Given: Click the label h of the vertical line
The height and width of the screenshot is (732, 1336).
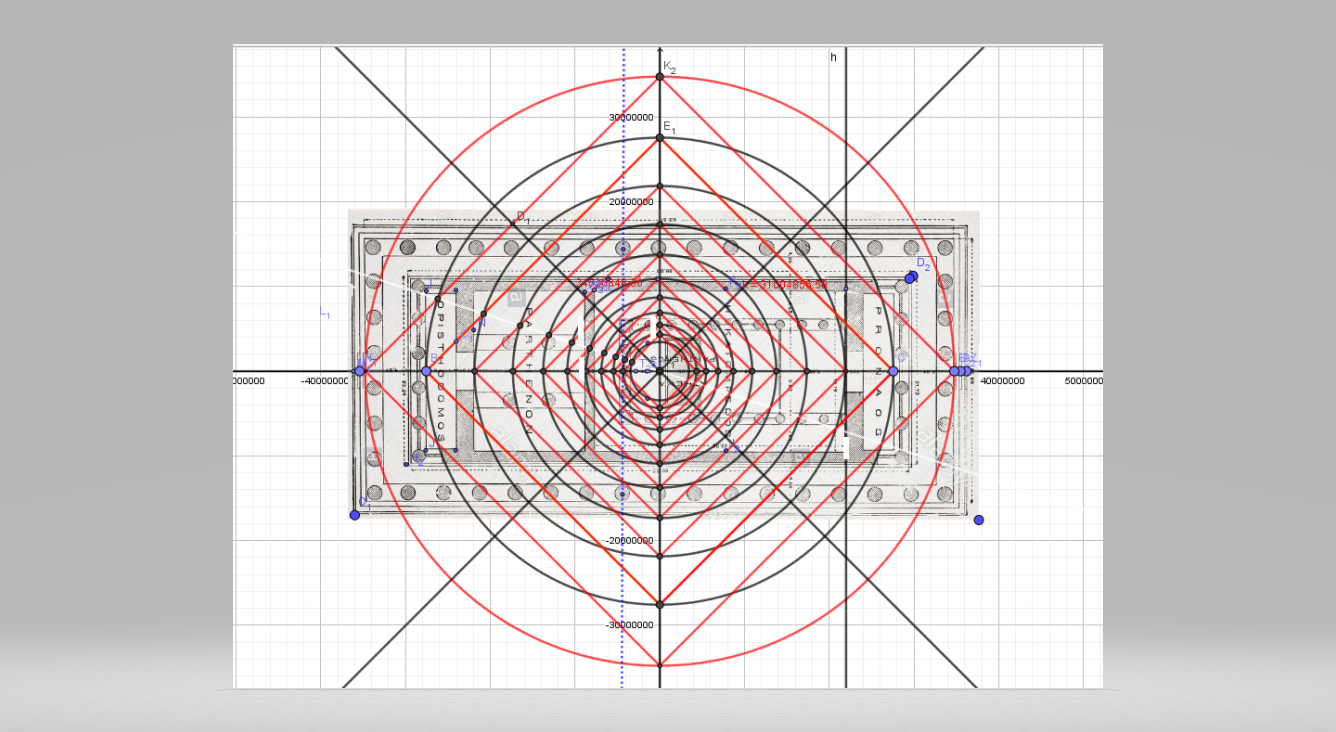Looking at the screenshot, I should click(833, 58).
